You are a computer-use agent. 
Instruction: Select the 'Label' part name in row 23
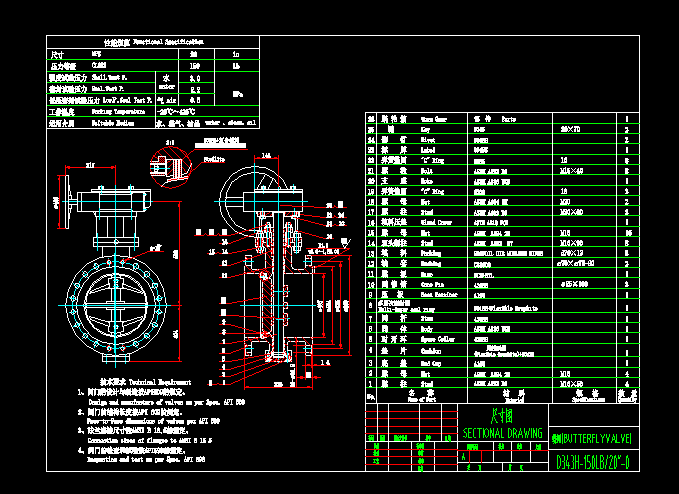(428, 150)
